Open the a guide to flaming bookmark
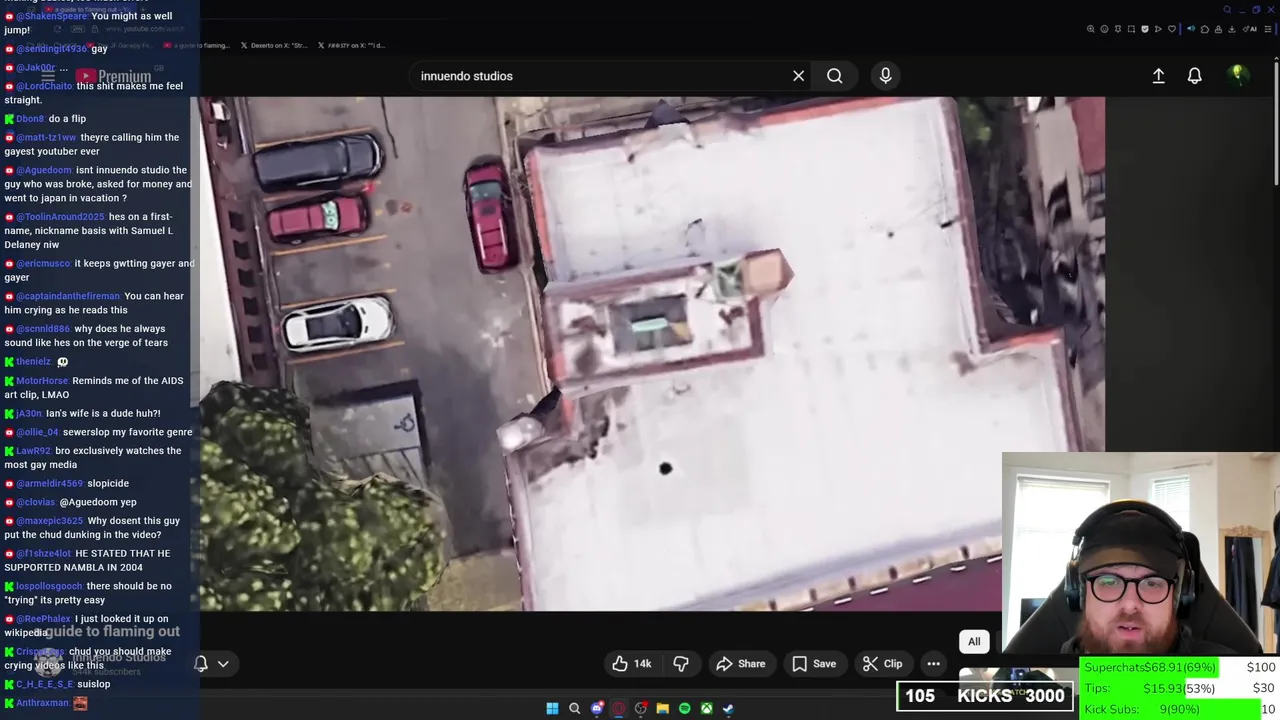The image size is (1280, 720). 197,45
